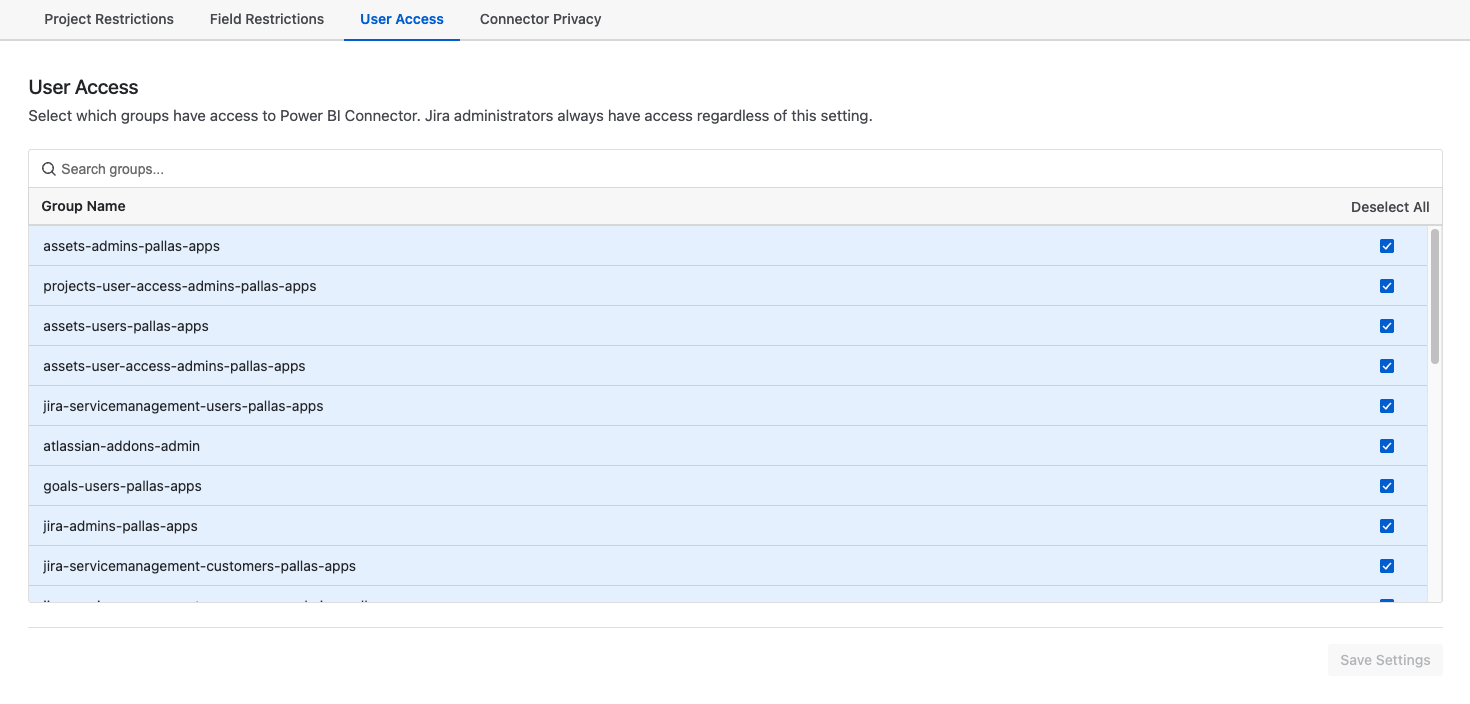Open the Project Restrictions tab
The width and height of the screenshot is (1470, 704).
(x=109, y=19)
